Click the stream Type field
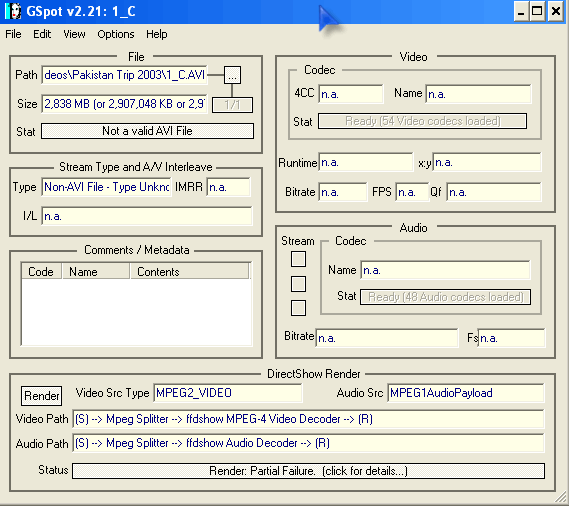Viewport: 569px width, 506px height. (x=106, y=187)
